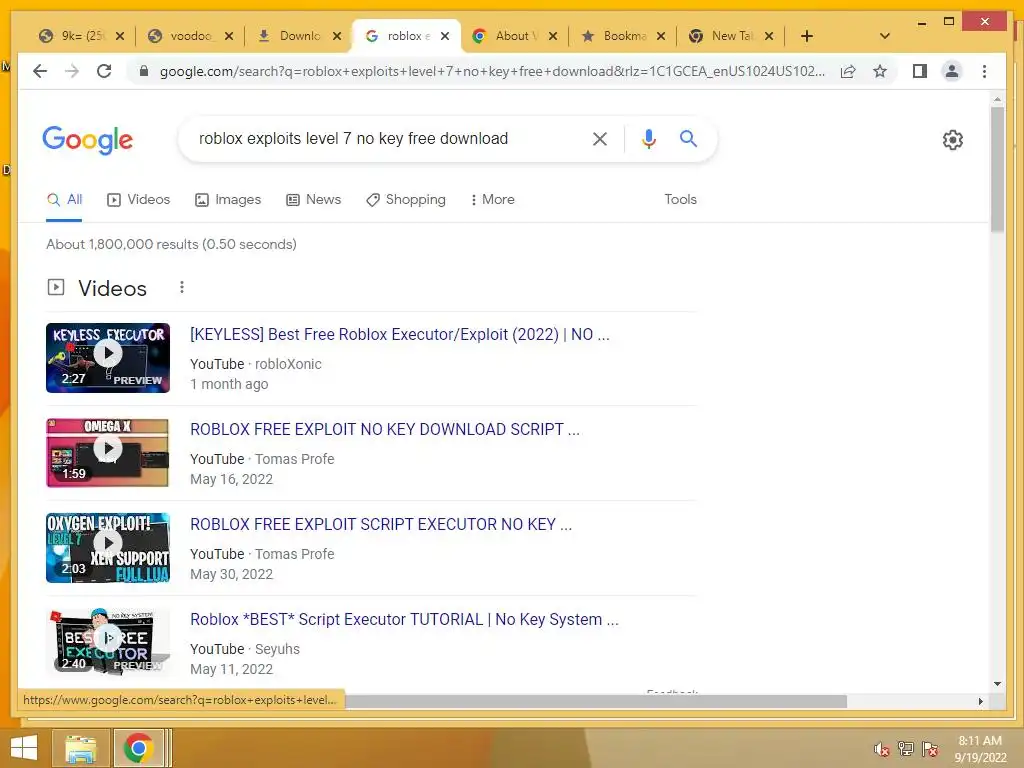1024x768 pixels.
Task: Open Chrome three-dot menu
Action: tap(984, 71)
